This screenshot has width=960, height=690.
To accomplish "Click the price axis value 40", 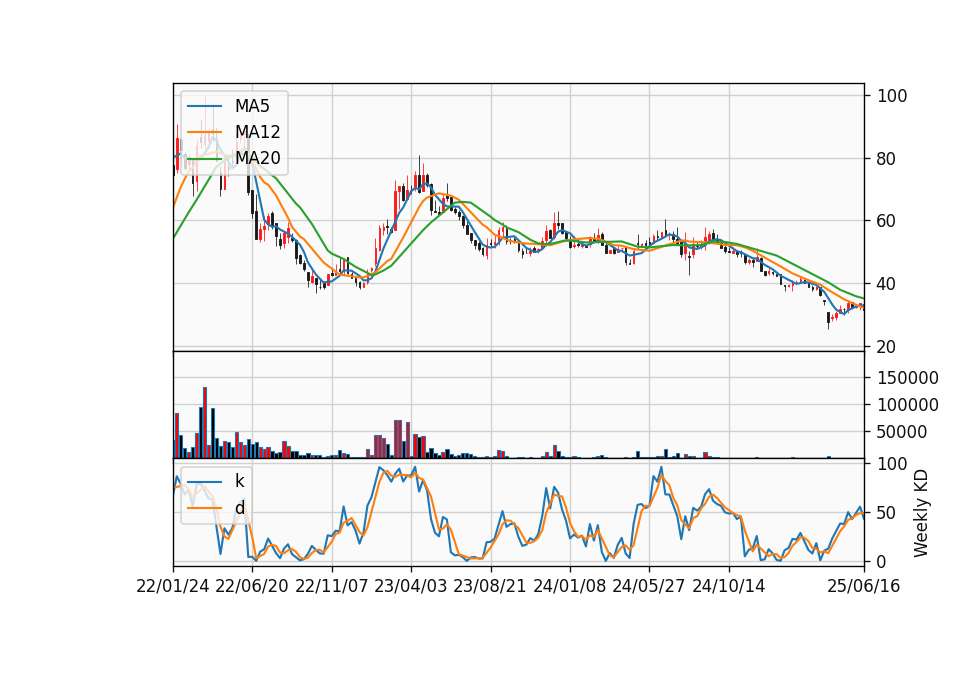I will (x=888, y=284).
